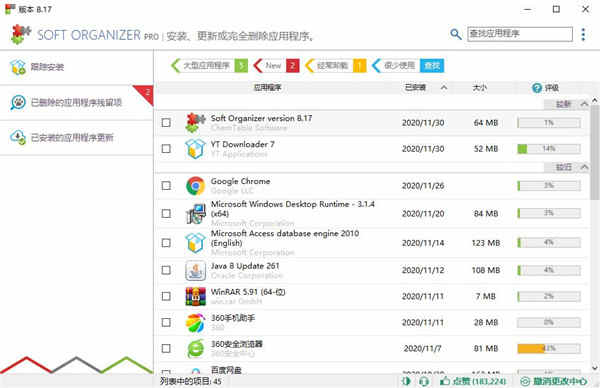Click the 123 MB size value

point(486,243)
